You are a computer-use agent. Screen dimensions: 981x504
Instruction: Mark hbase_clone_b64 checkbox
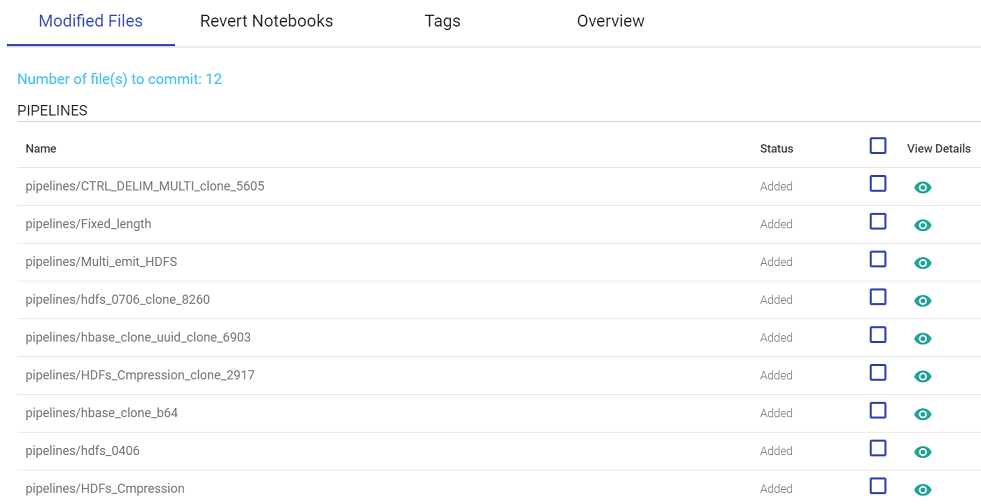coord(878,410)
